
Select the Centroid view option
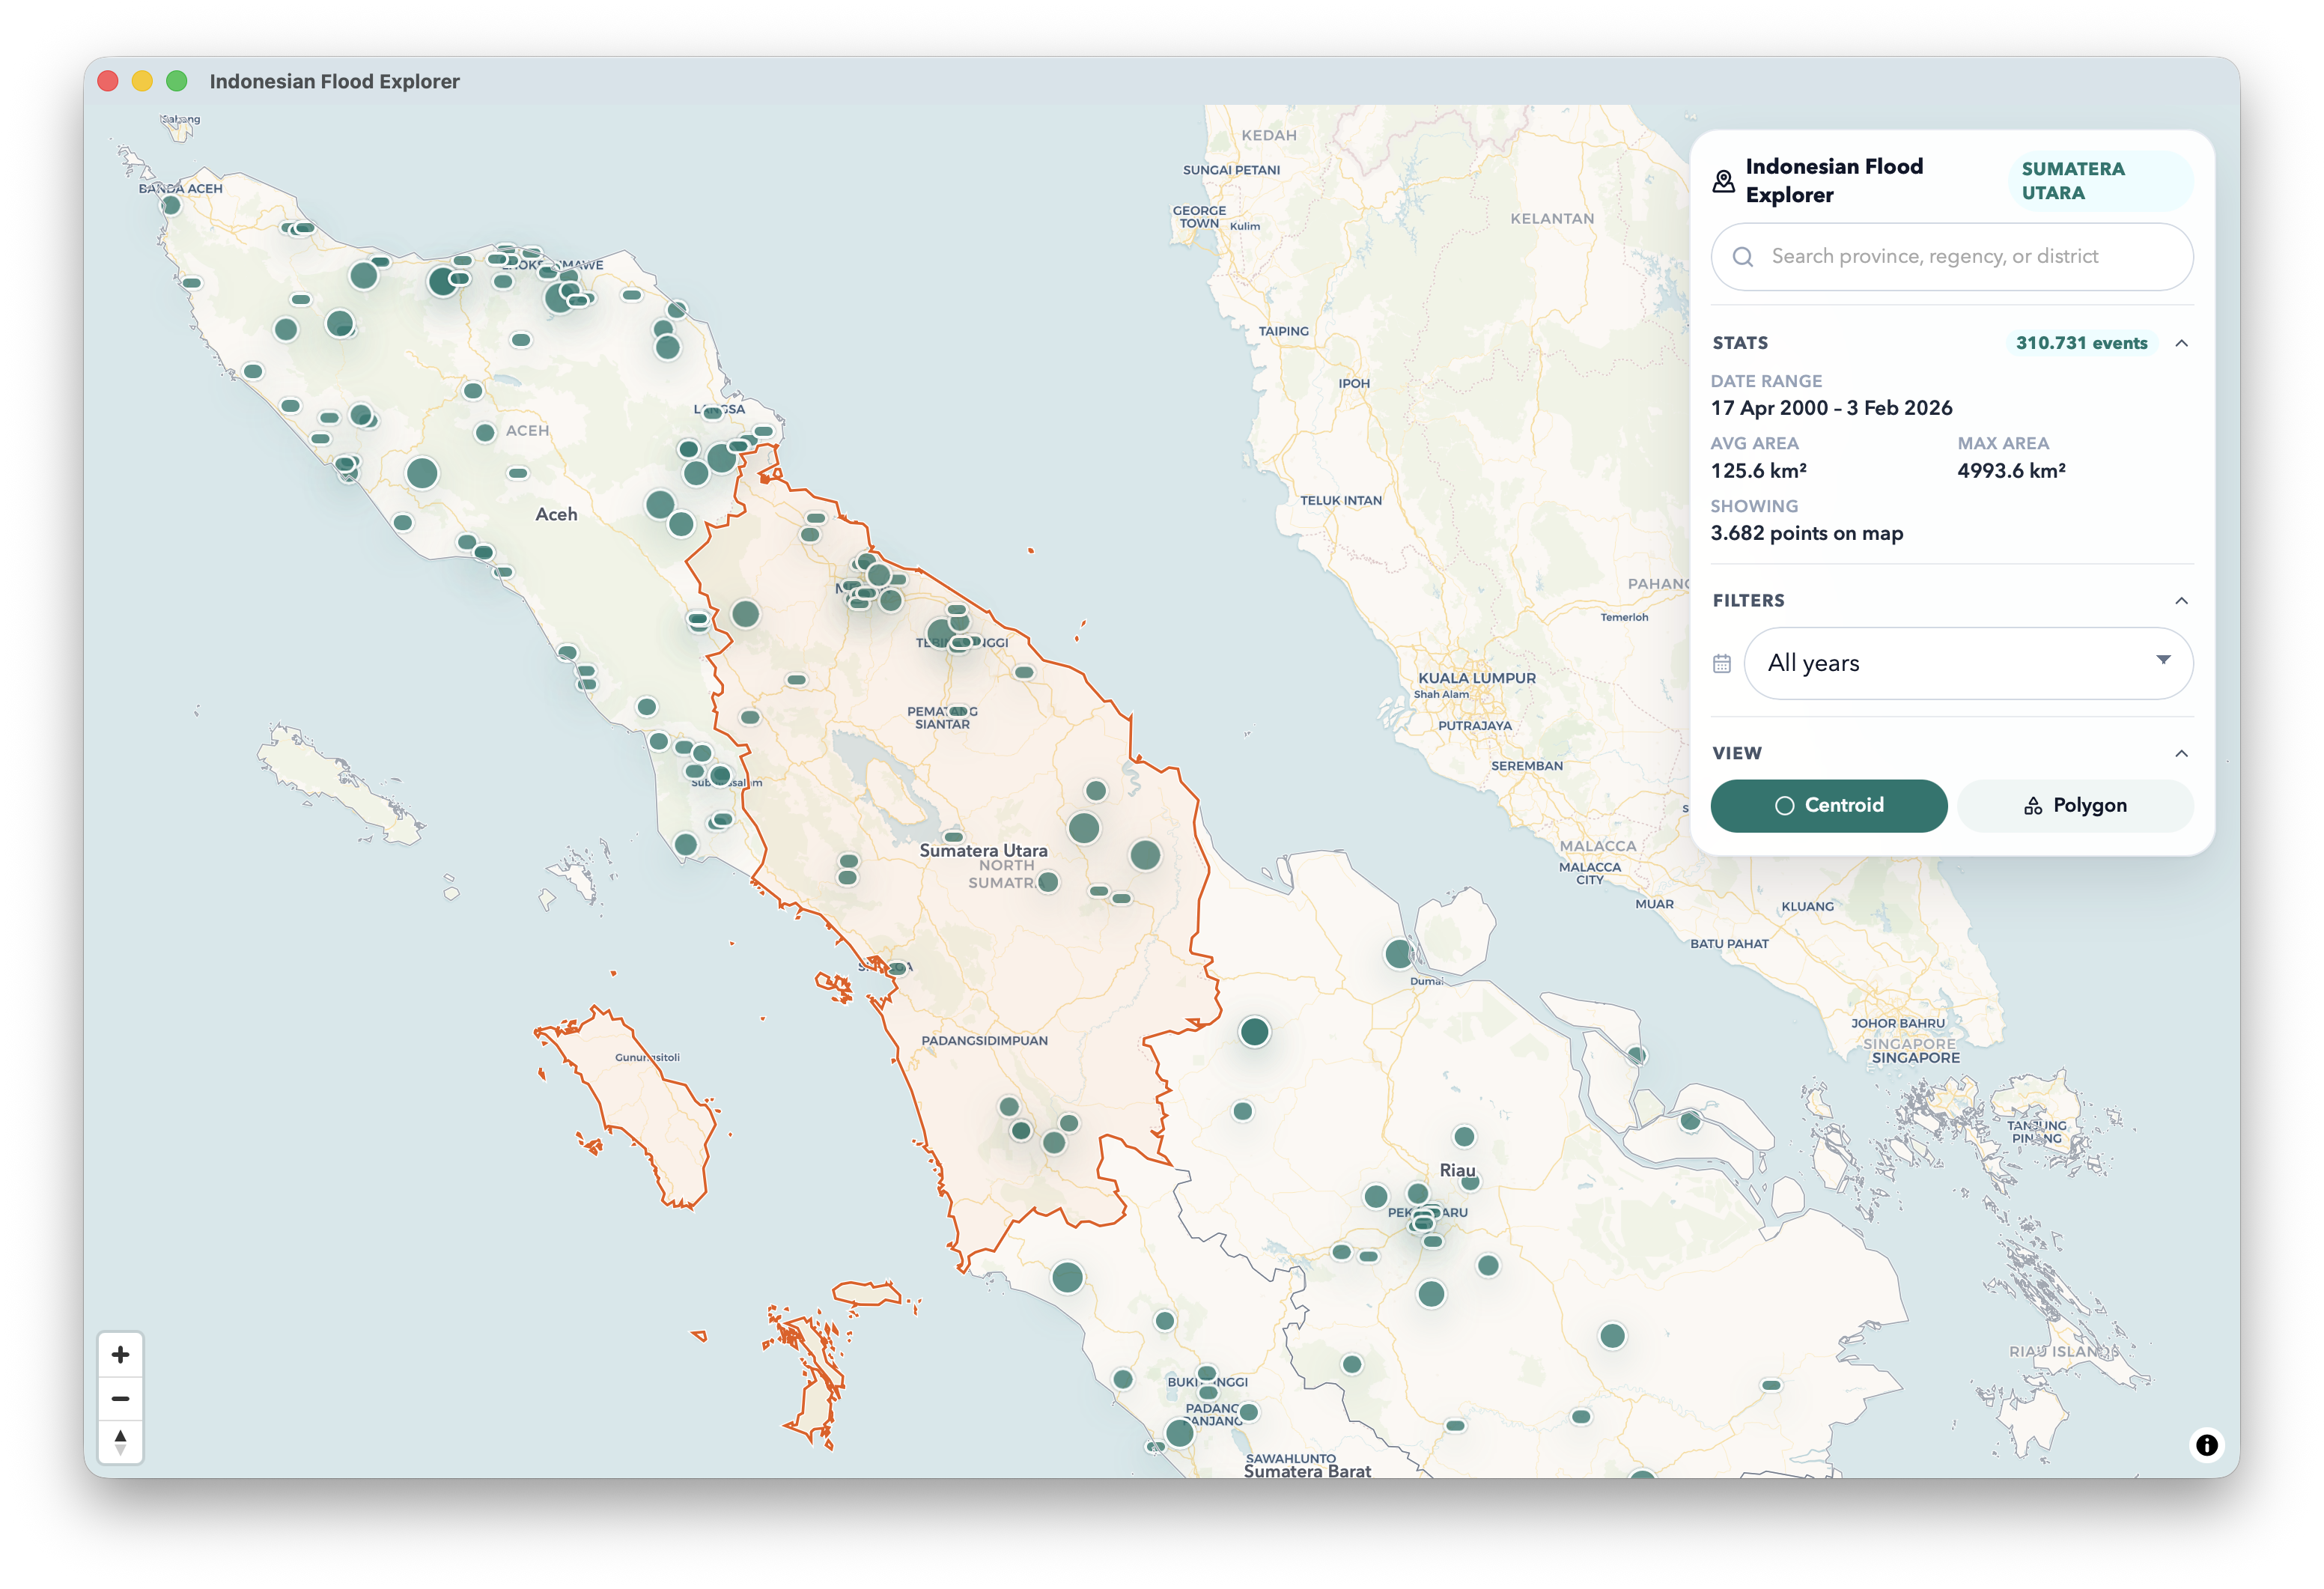pos(1829,805)
